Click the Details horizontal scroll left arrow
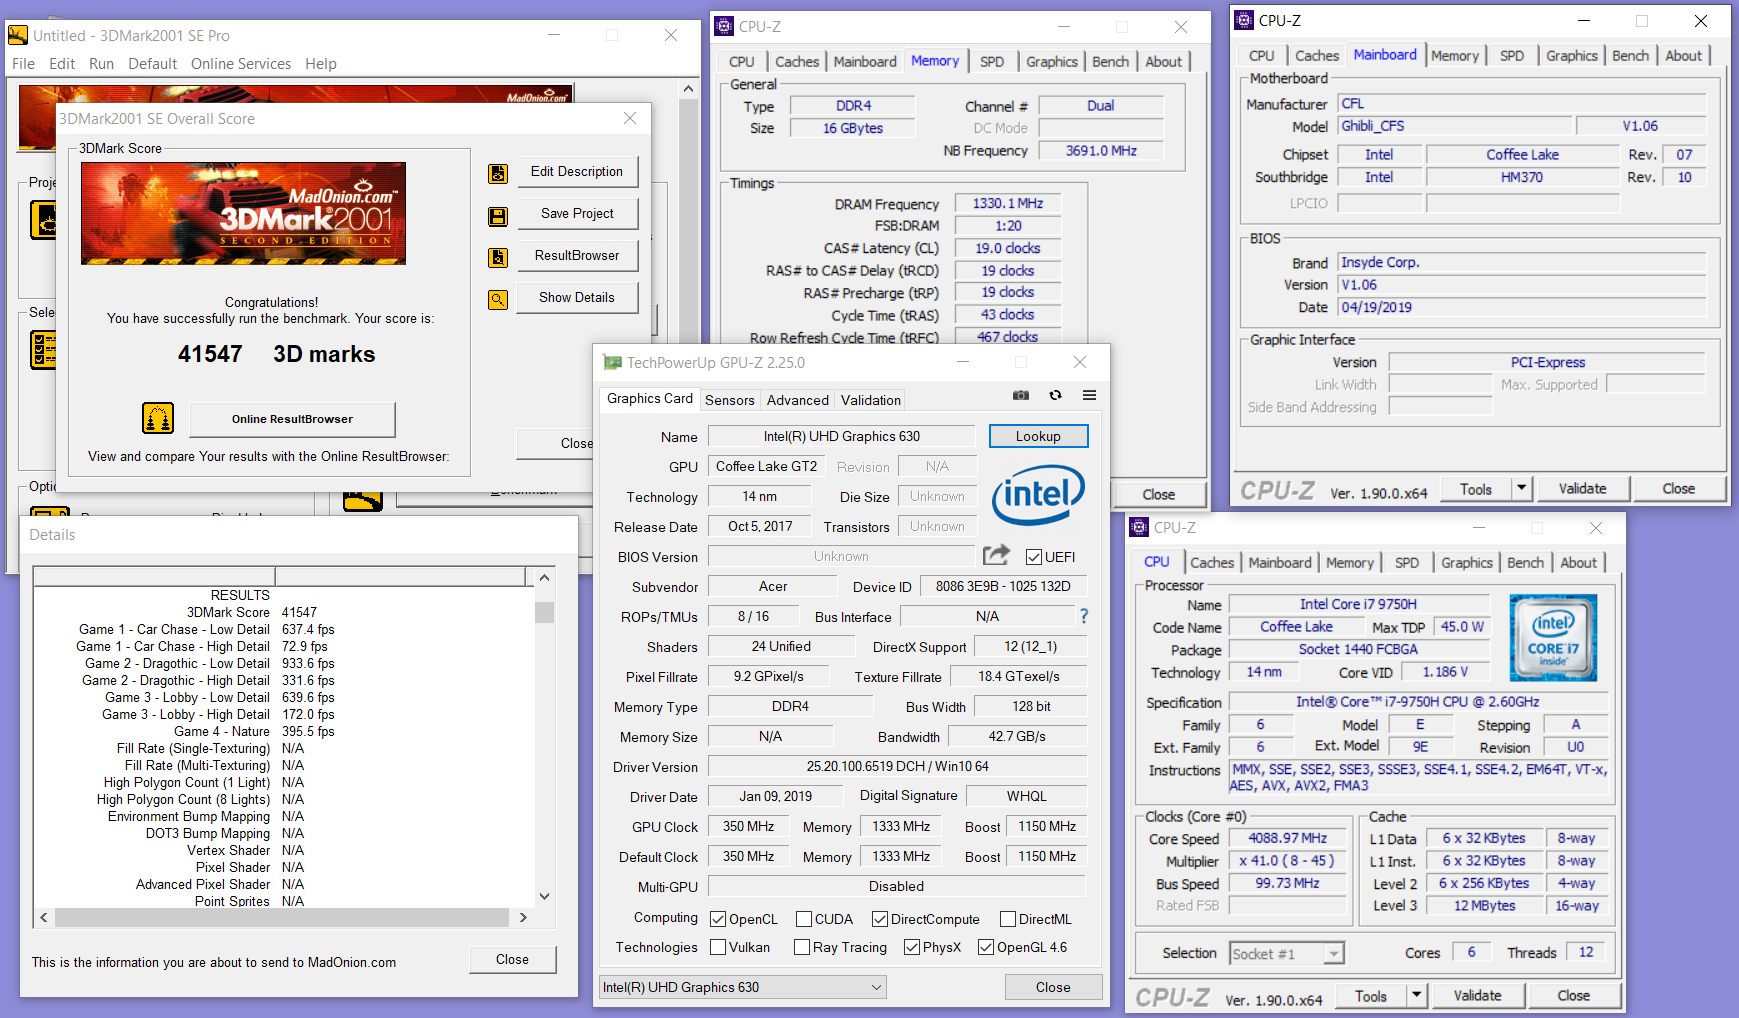 pos(43,917)
